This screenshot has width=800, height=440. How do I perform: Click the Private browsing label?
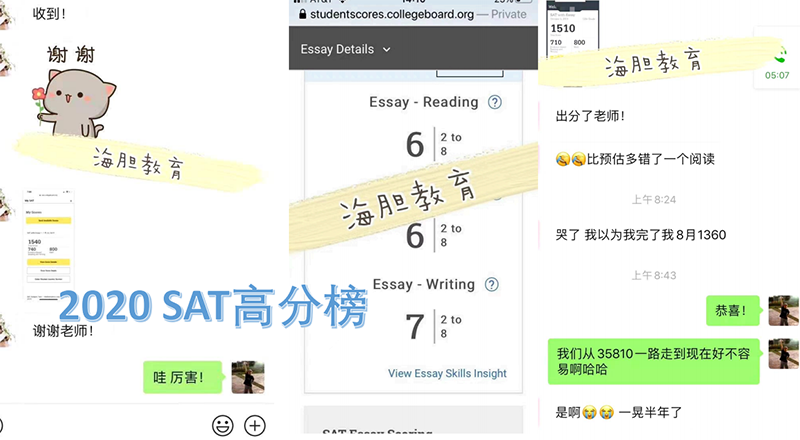pyautogui.click(x=508, y=14)
